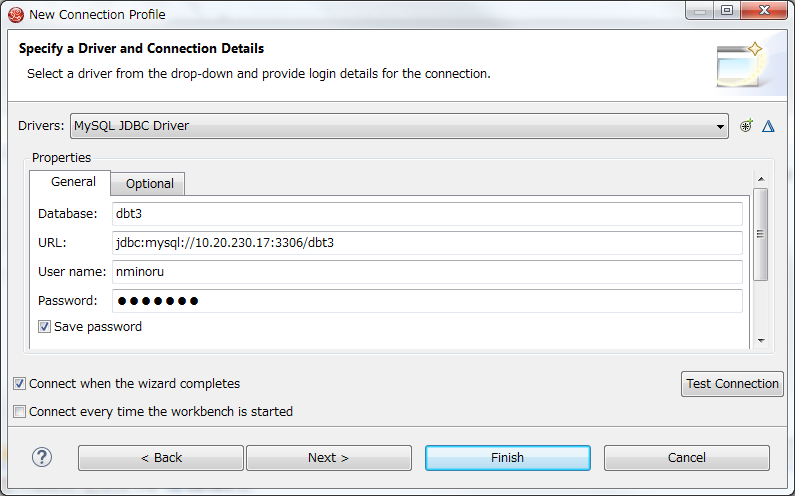
Task: Click the New Driver Definition icon
Action: pyautogui.click(x=746, y=126)
